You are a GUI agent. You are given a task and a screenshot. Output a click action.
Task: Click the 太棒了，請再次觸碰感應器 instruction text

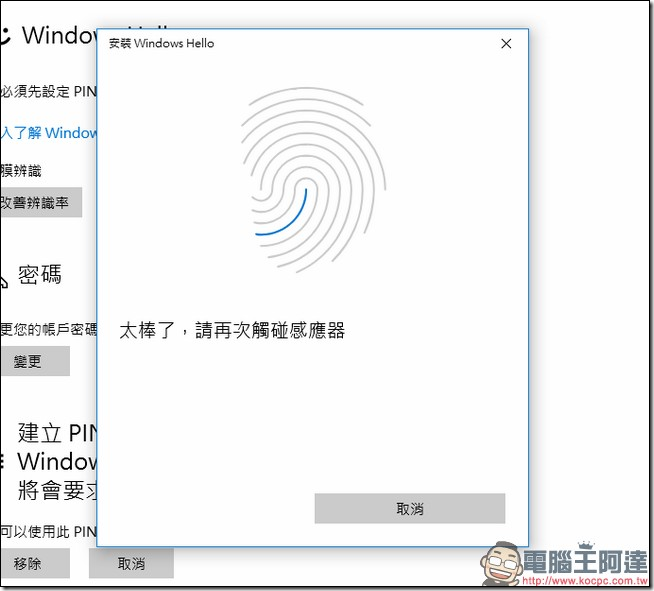pyautogui.click(x=232, y=330)
